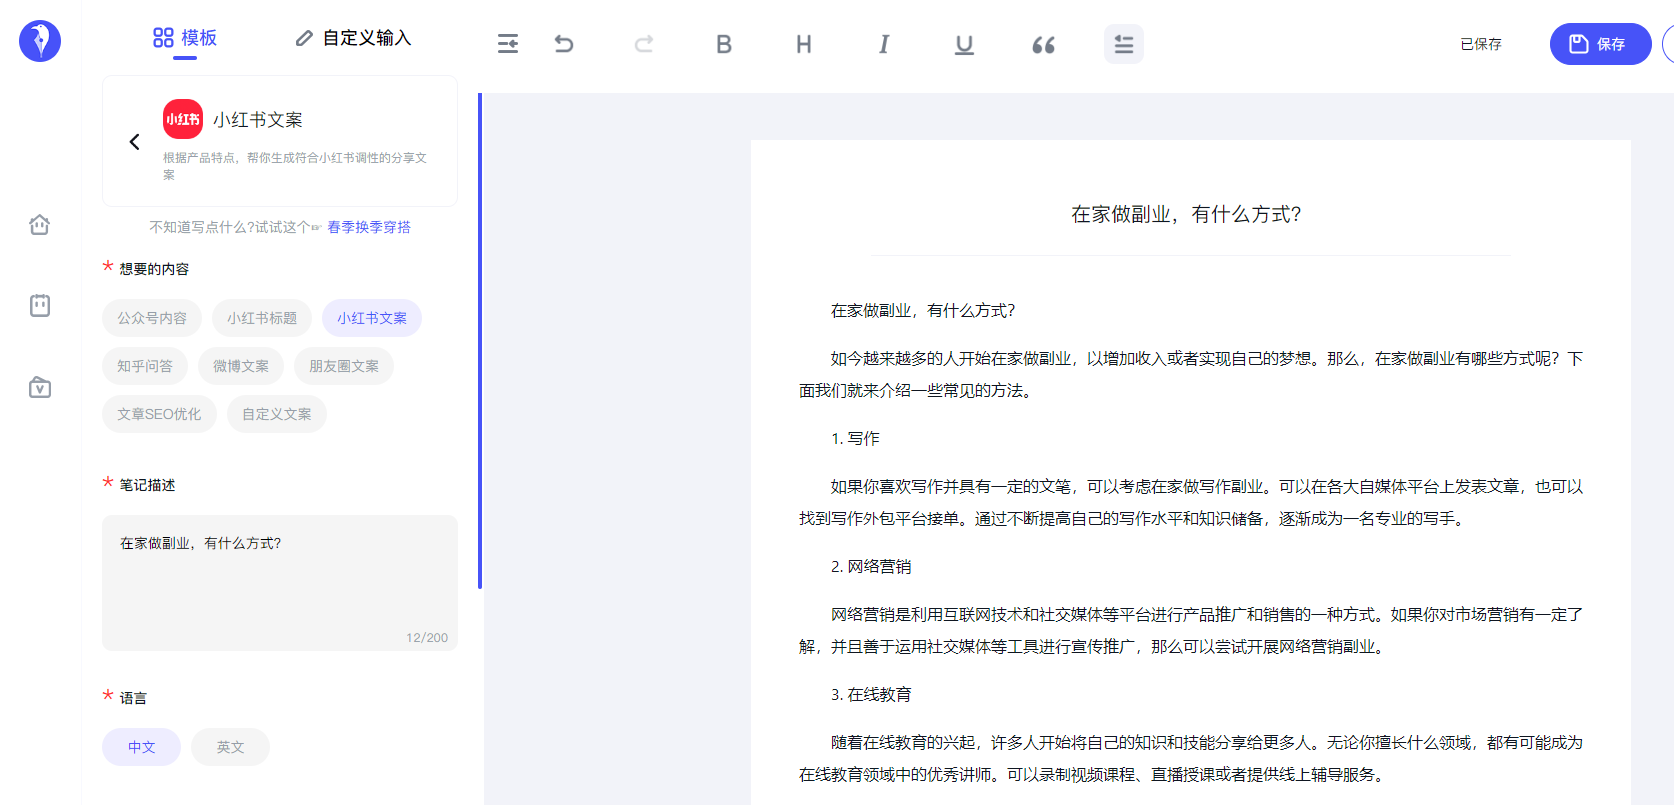This screenshot has height=805, width=1674.
Task: Select the 自定义文案 content type
Action: [277, 414]
